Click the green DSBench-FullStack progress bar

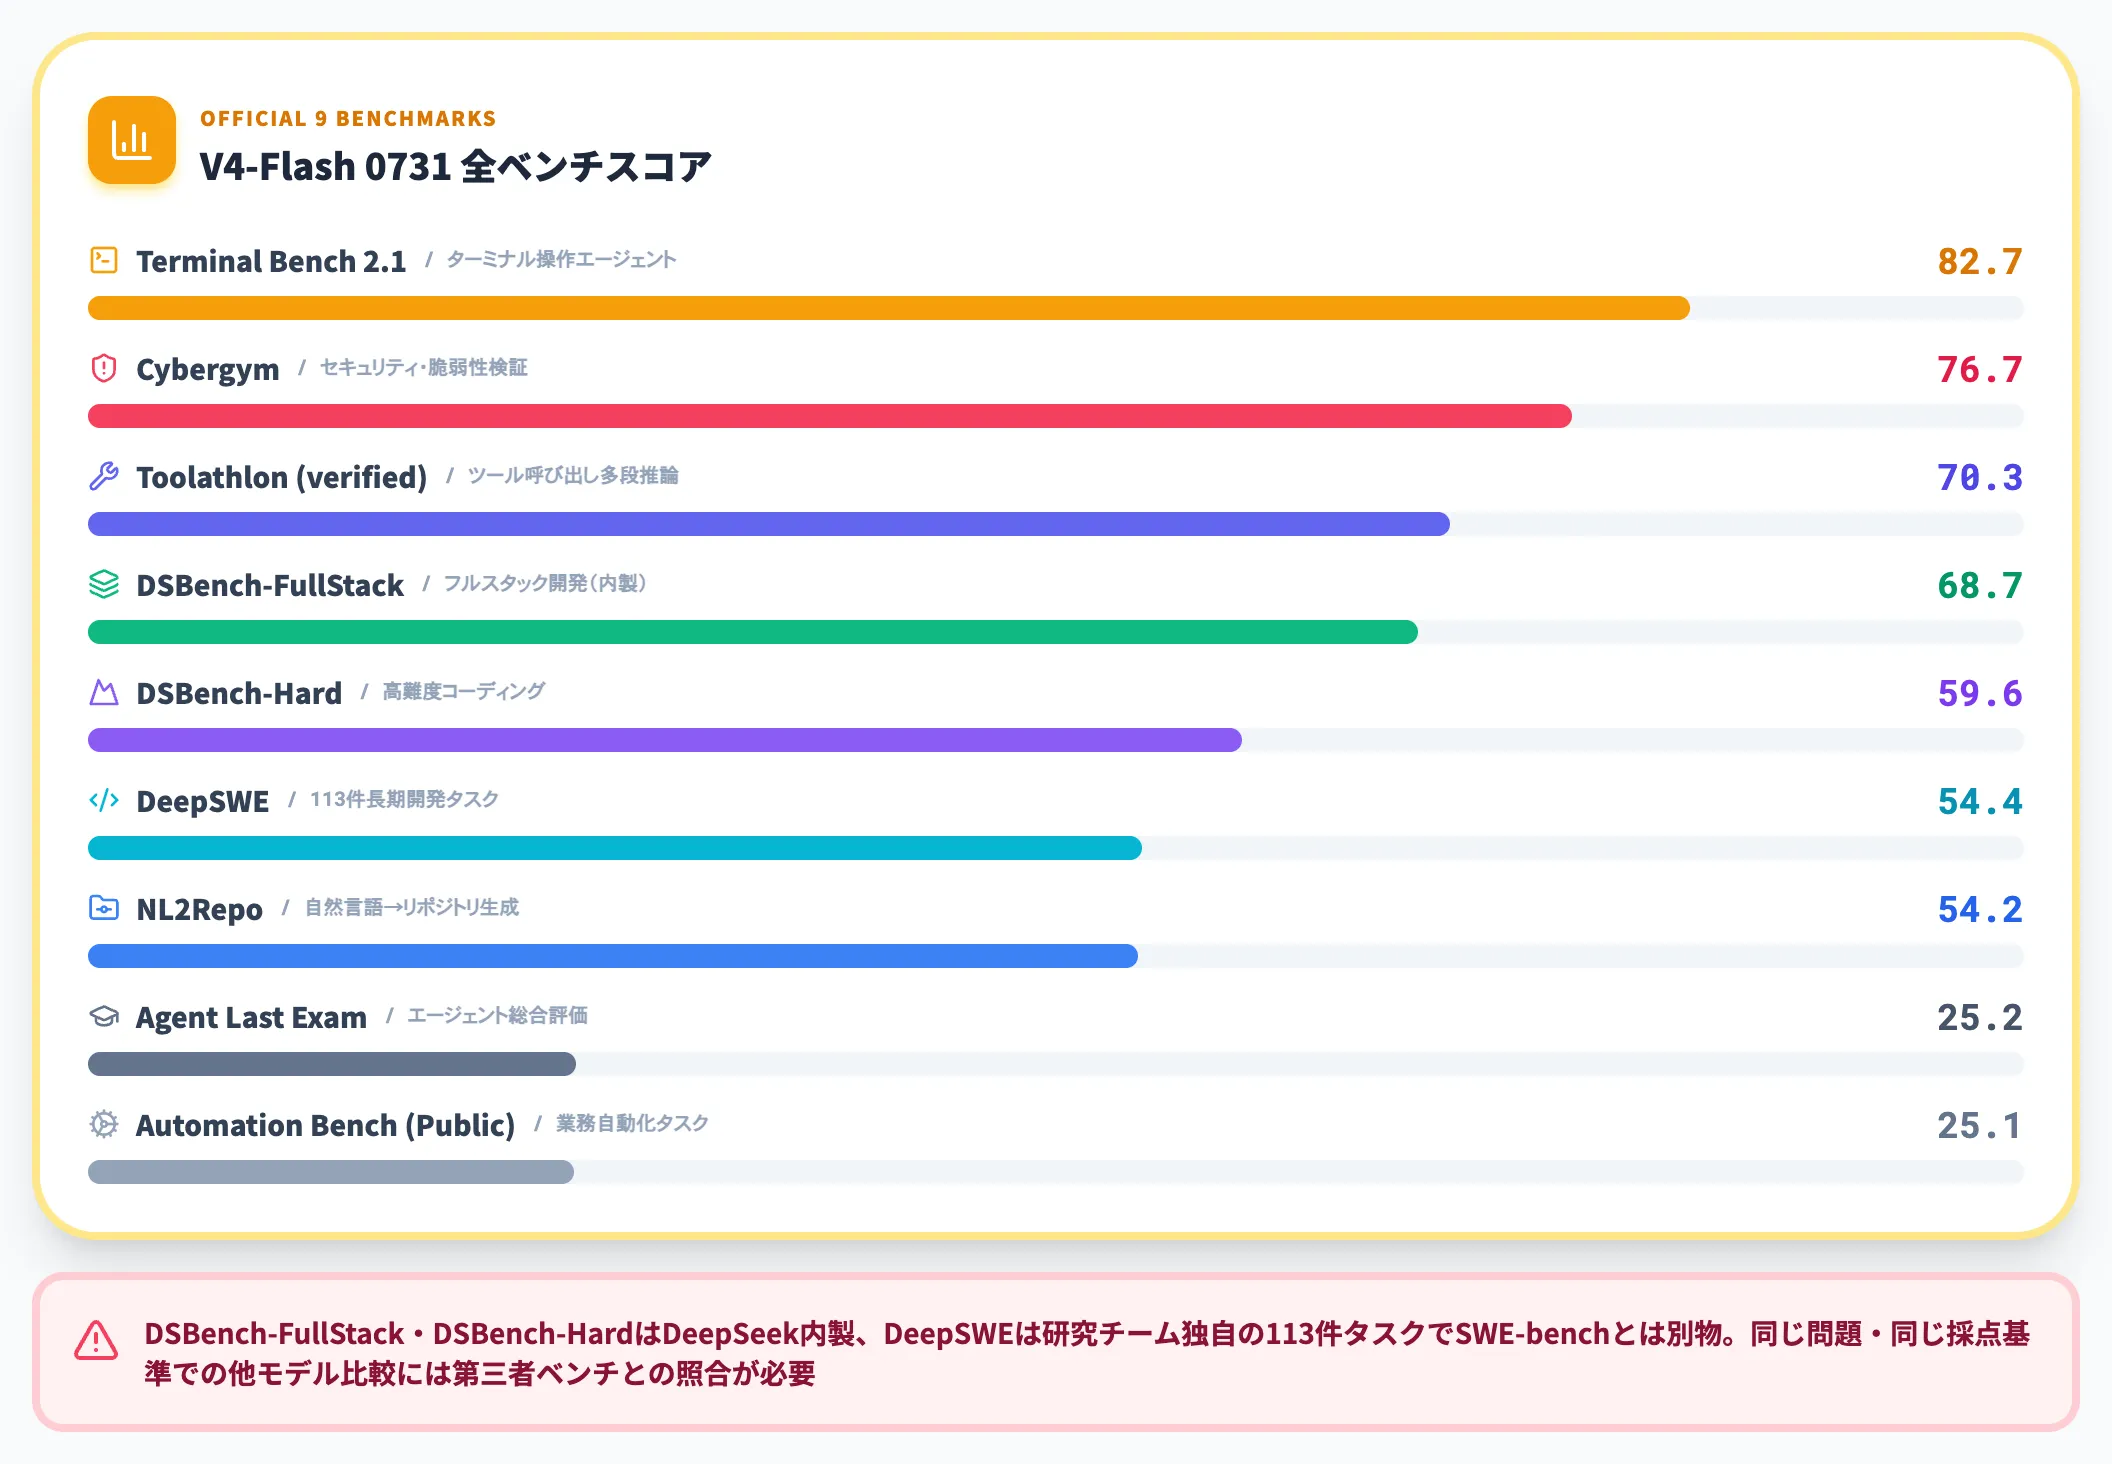pos(753,632)
